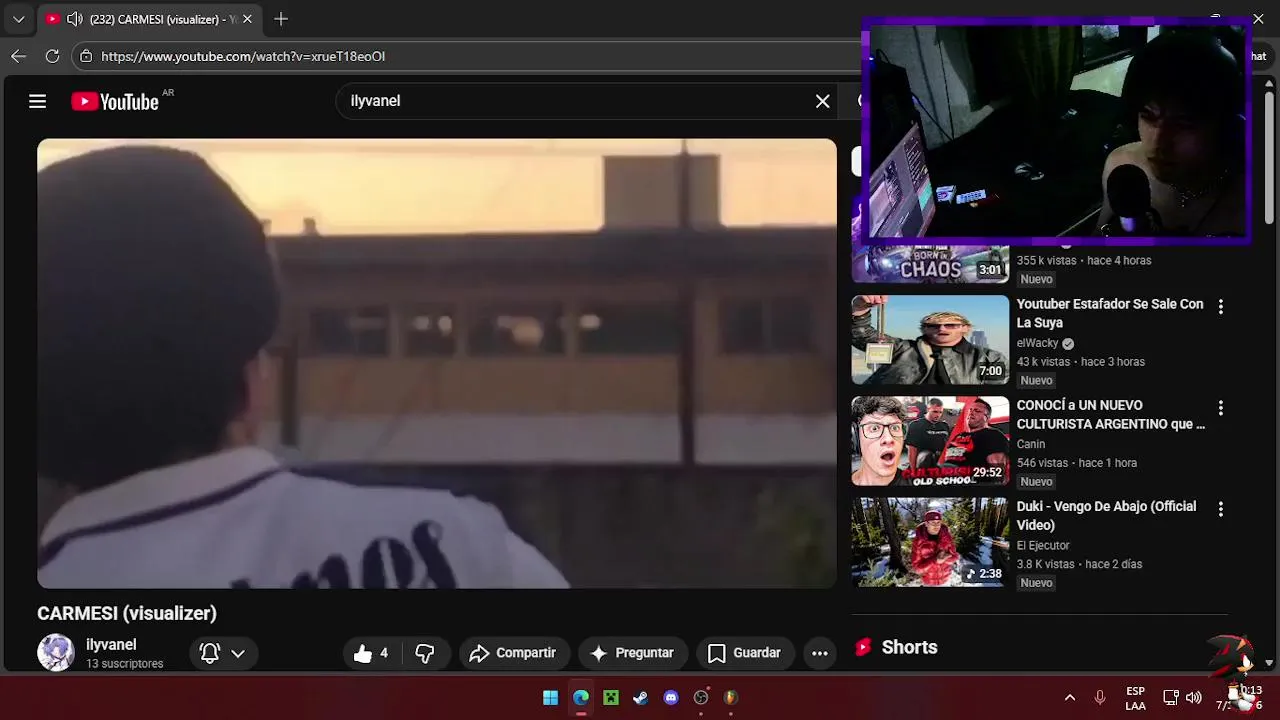Open options for Youtuber Estafador video

point(1220,307)
